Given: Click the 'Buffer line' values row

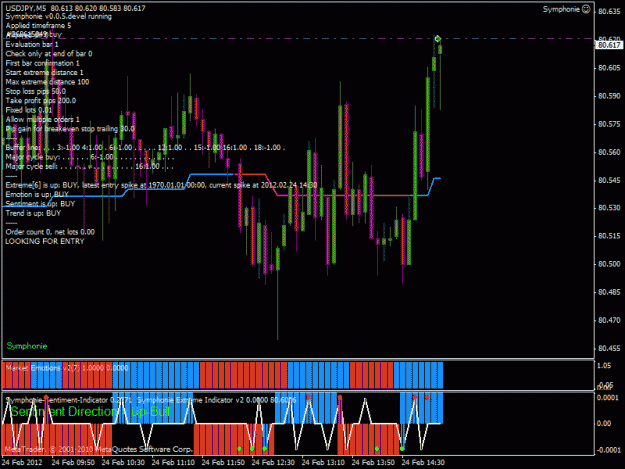Looking at the screenshot, I should pyautogui.click(x=145, y=148).
